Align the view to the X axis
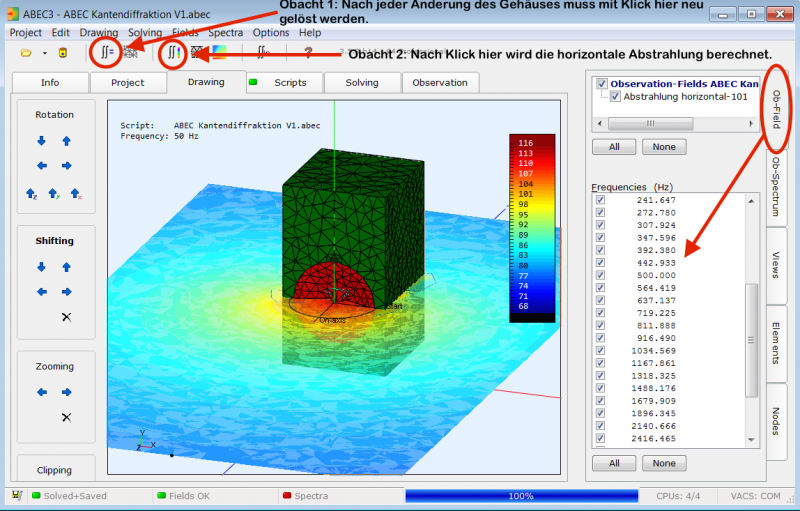This screenshot has height=511, width=800. click(76, 194)
